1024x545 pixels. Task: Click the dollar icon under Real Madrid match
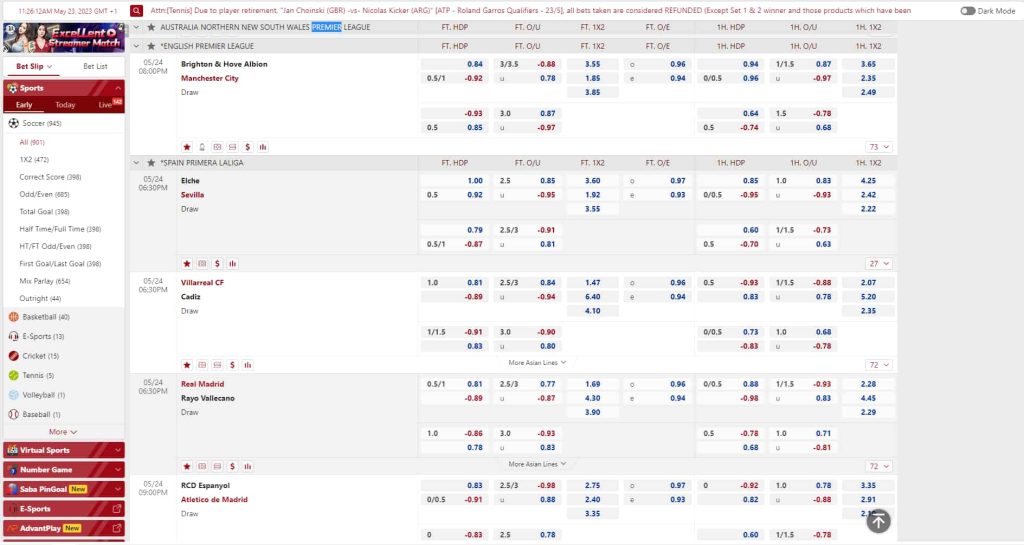pos(232,466)
